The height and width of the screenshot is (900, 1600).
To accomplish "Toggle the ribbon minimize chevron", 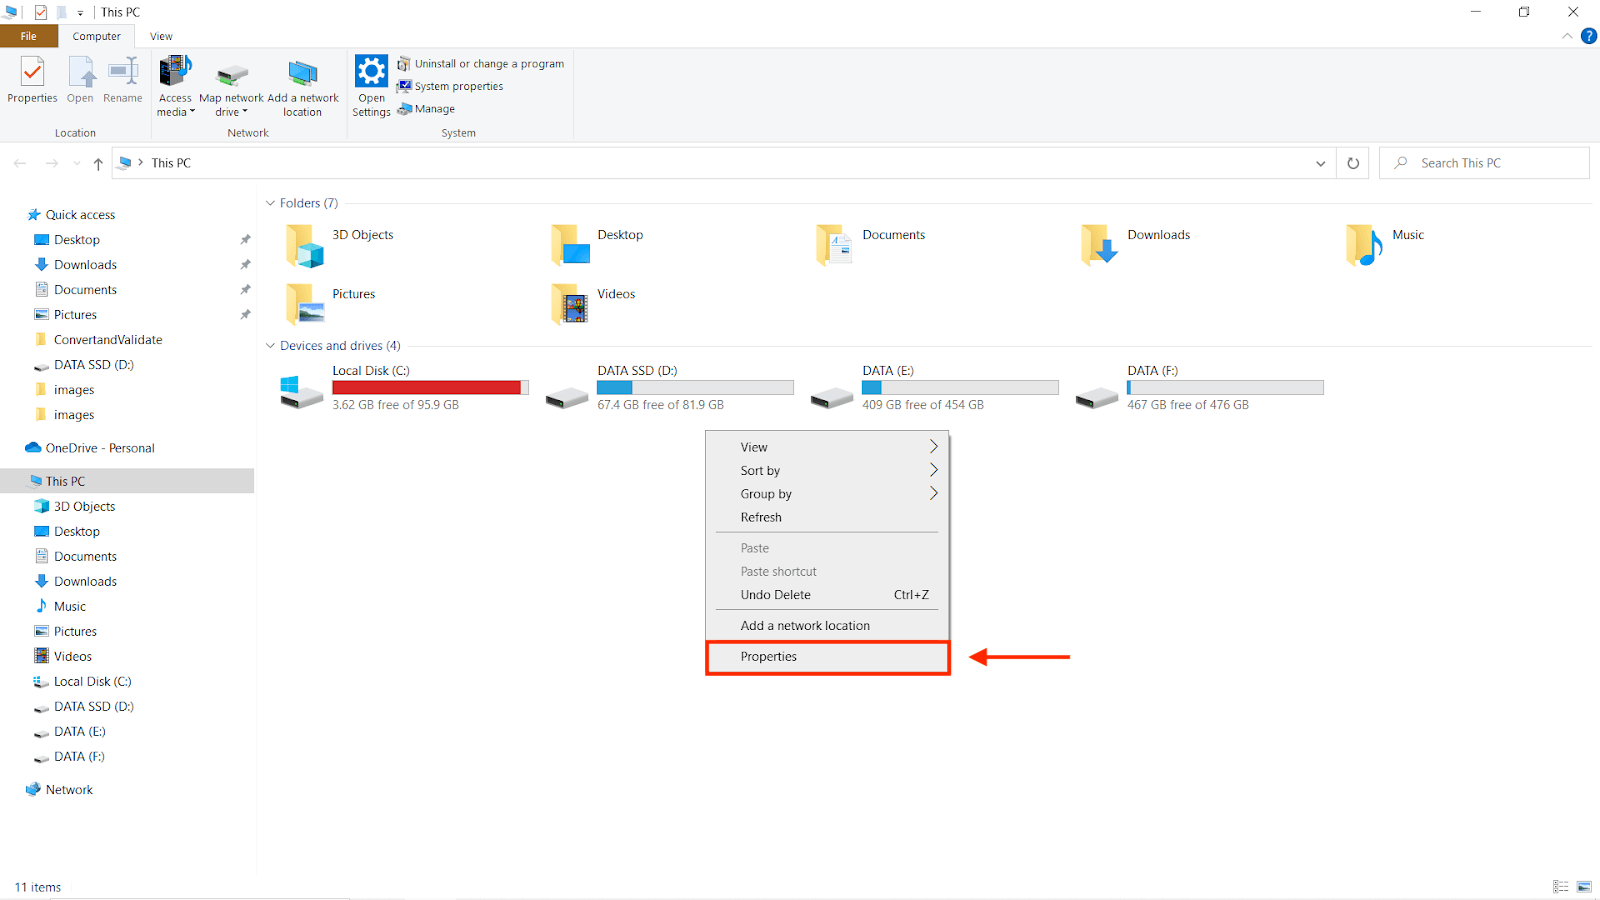I will [1566, 35].
